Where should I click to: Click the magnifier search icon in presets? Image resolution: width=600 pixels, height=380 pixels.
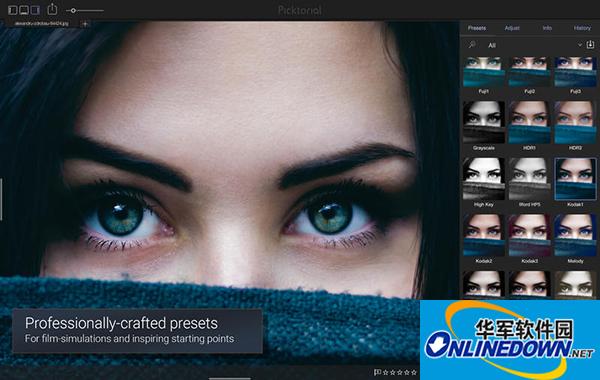pyautogui.click(x=472, y=45)
